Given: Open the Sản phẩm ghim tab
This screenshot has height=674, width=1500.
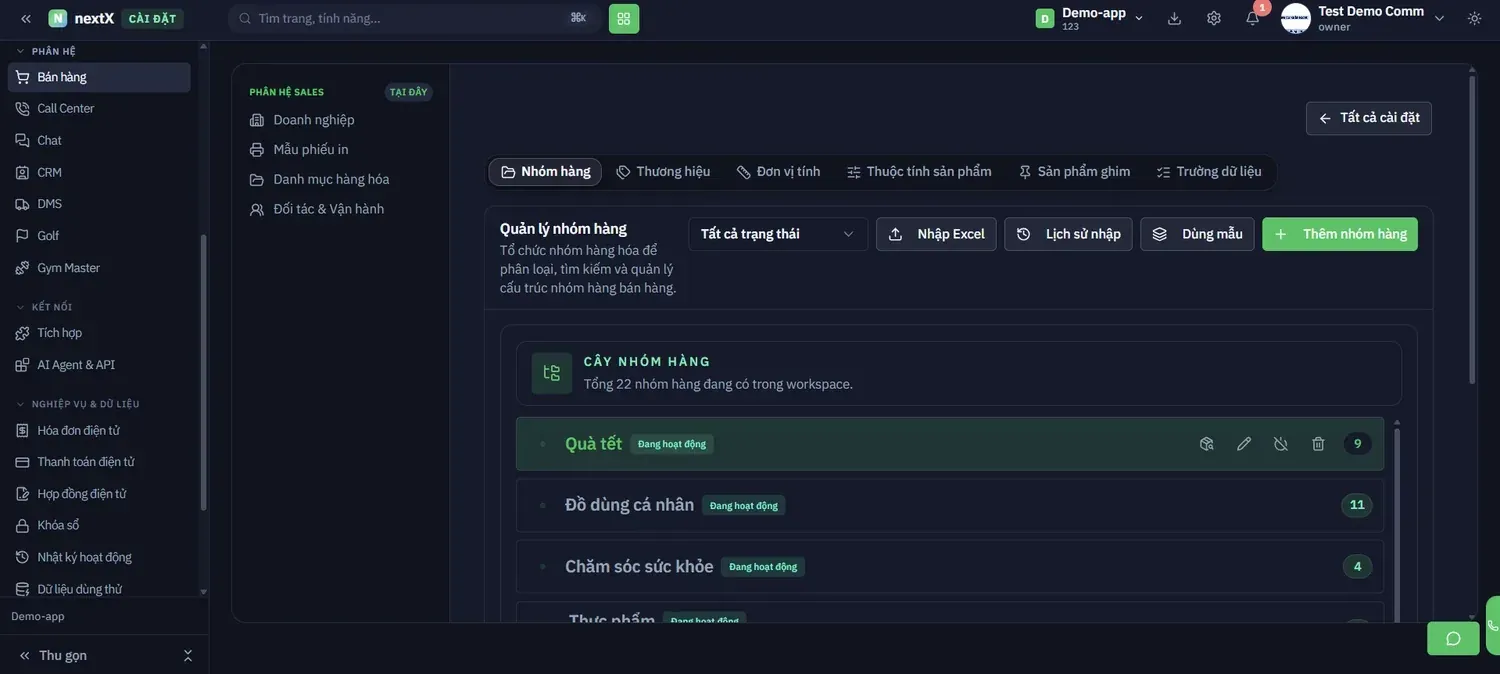Looking at the screenshot, I should (x=1075, y=172).
